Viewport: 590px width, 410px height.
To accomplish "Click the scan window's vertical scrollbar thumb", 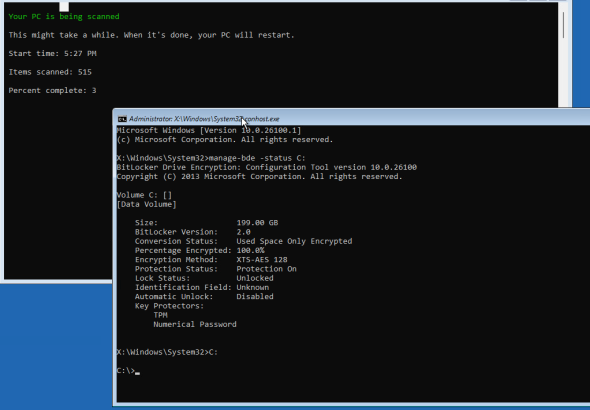I will (x=563, y=25).
